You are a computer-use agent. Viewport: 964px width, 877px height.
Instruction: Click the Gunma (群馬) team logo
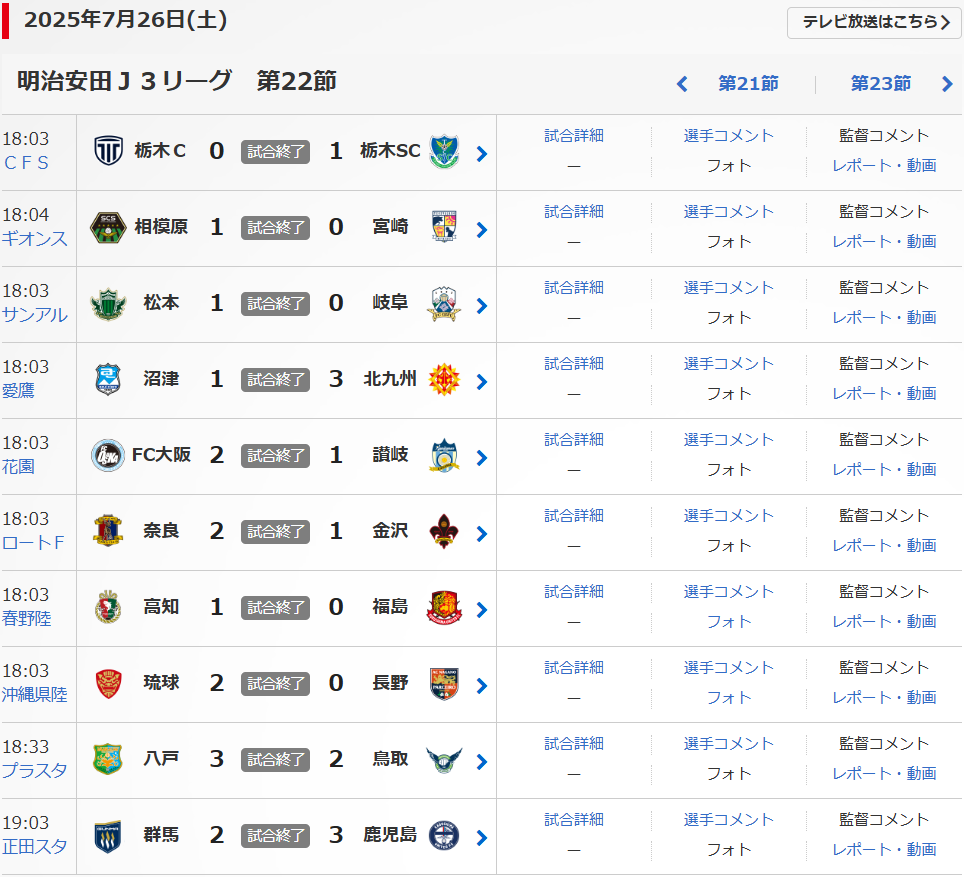pyautogui.click(x=108, y=836)
